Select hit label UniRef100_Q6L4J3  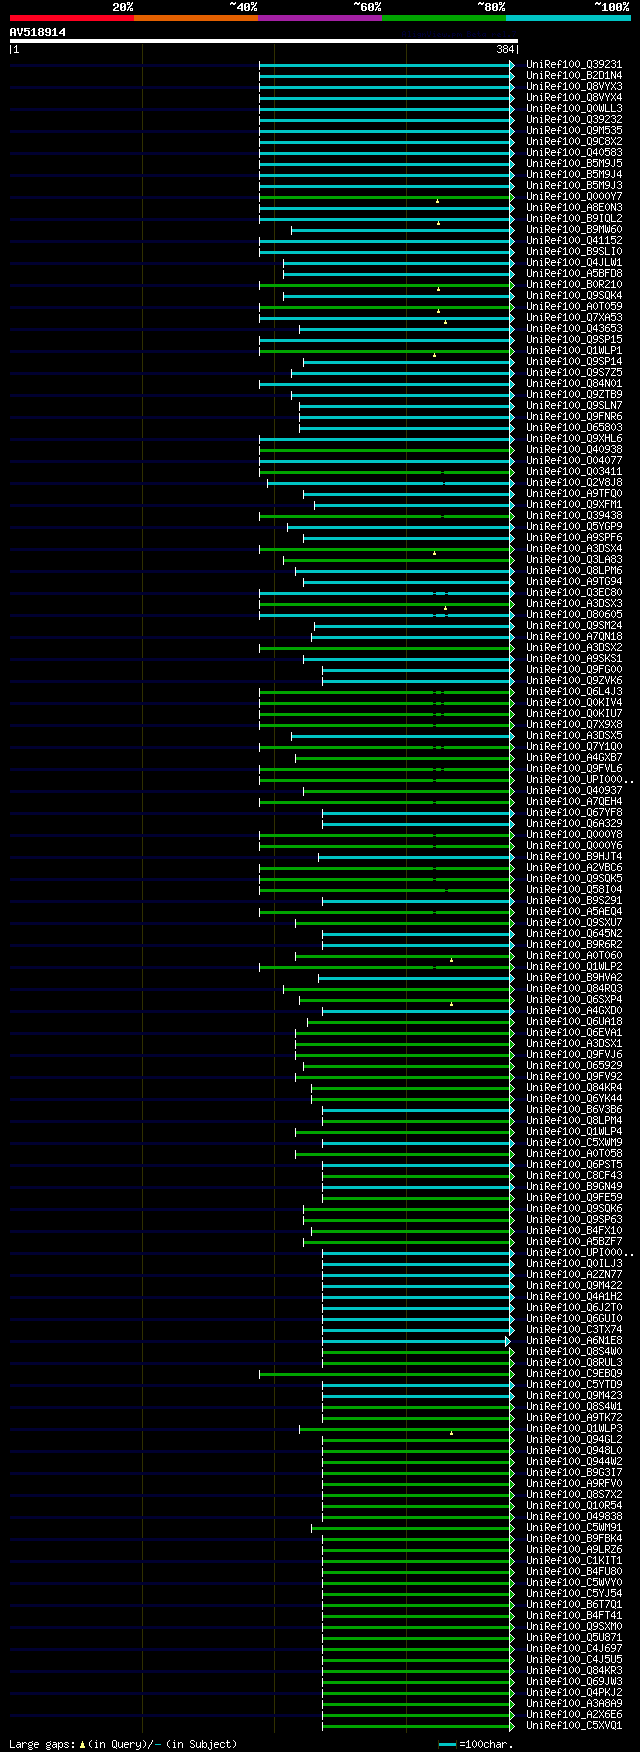click(x=574, y=692)
